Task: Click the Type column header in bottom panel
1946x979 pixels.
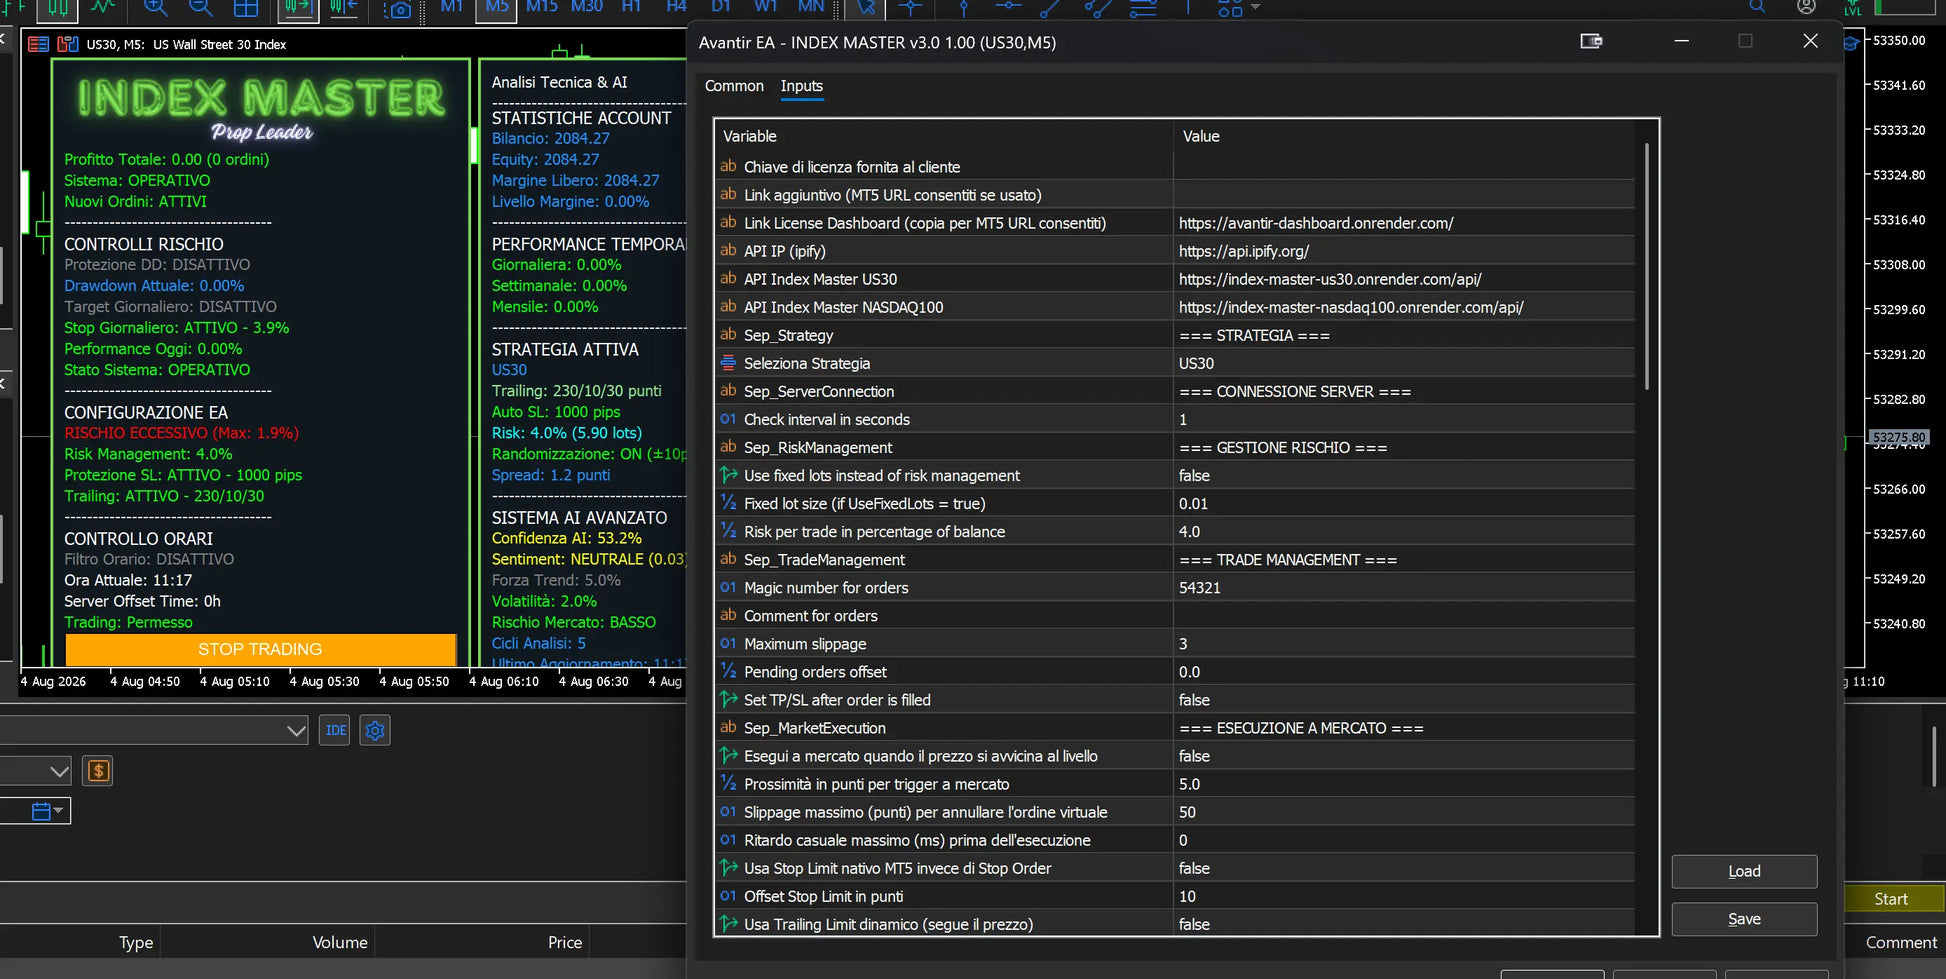Action: 136,942
